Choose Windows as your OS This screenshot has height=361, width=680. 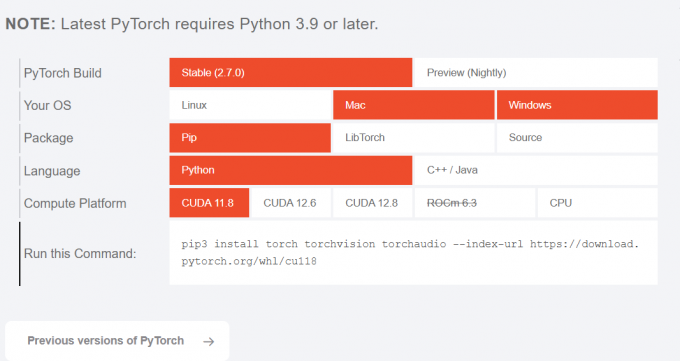(577, 105)
